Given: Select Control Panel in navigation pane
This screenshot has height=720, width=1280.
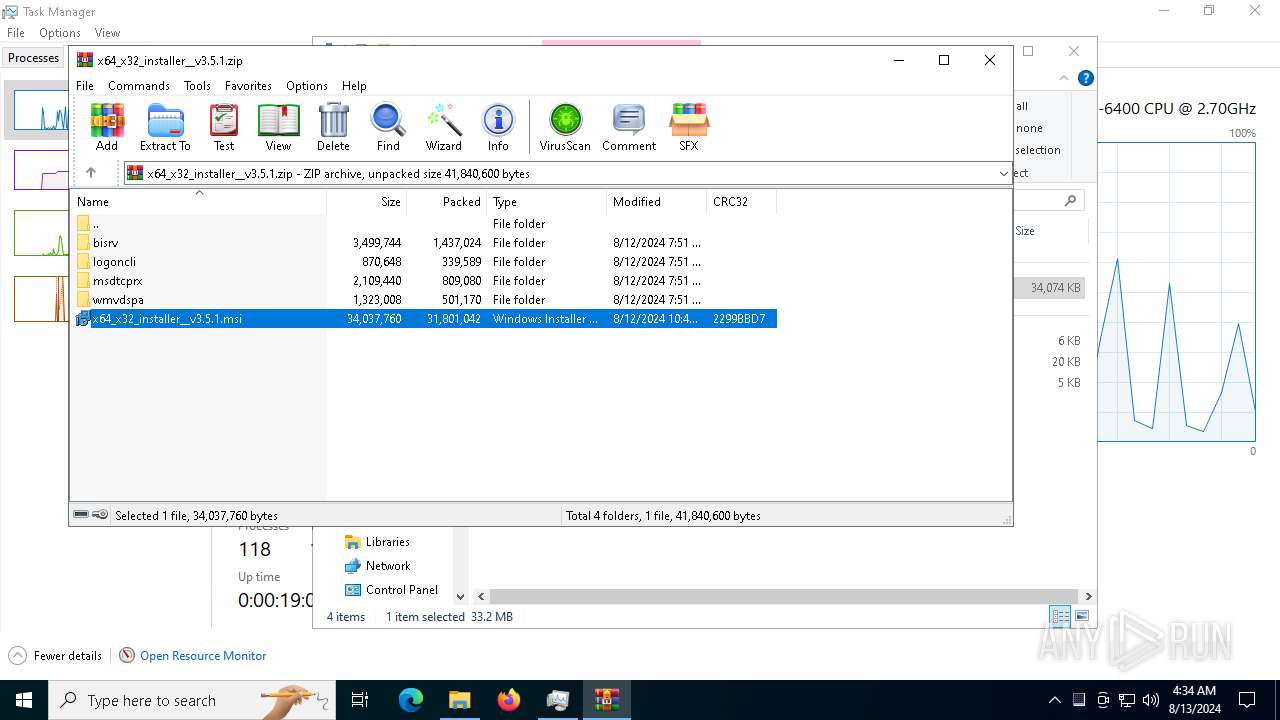Looking at the screenshot, I should [391, 590].
